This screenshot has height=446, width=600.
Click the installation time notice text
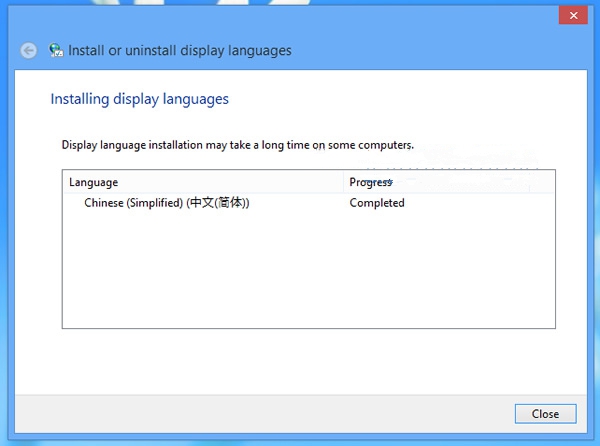coord(237,145)
